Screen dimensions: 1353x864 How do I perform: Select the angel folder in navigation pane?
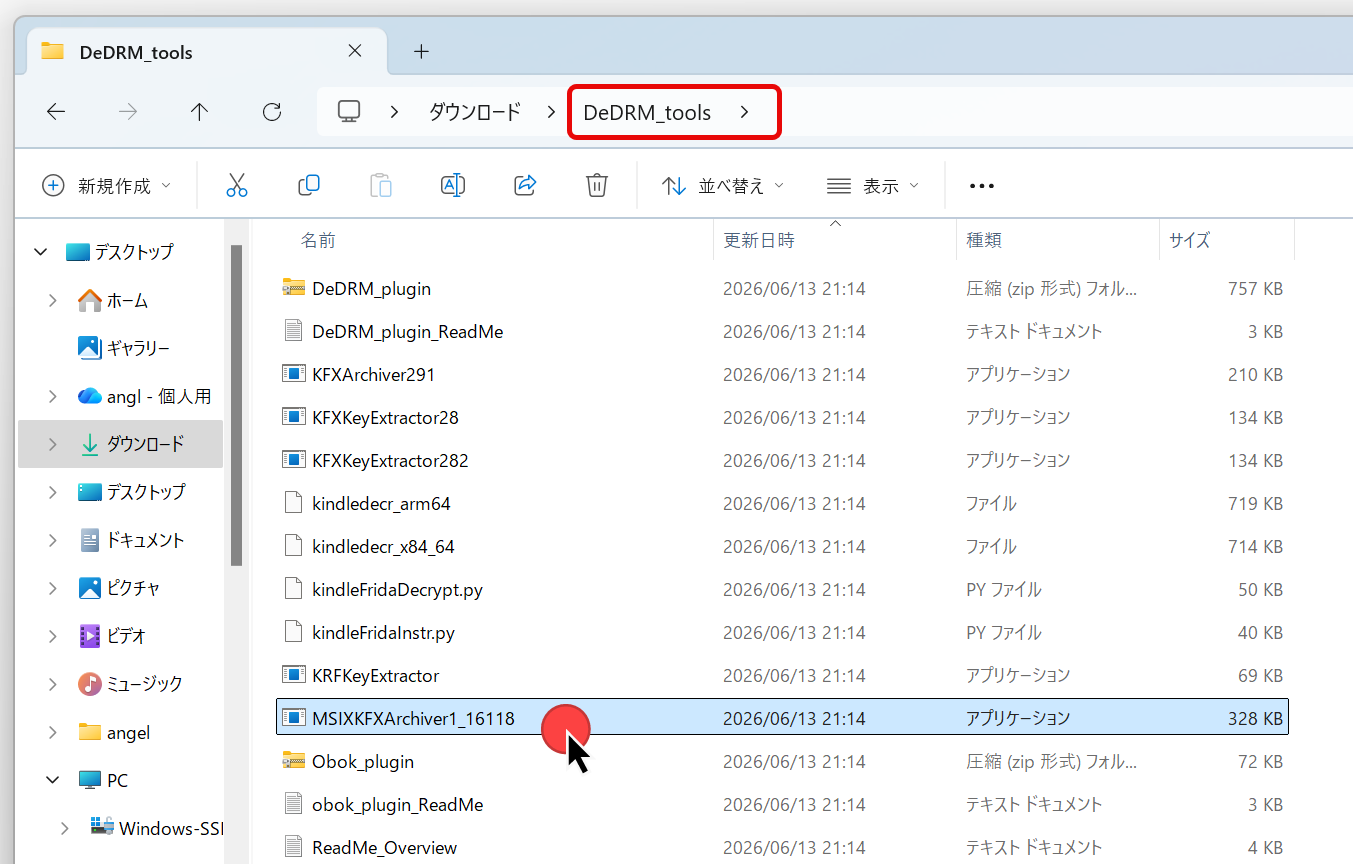(128, 732)
